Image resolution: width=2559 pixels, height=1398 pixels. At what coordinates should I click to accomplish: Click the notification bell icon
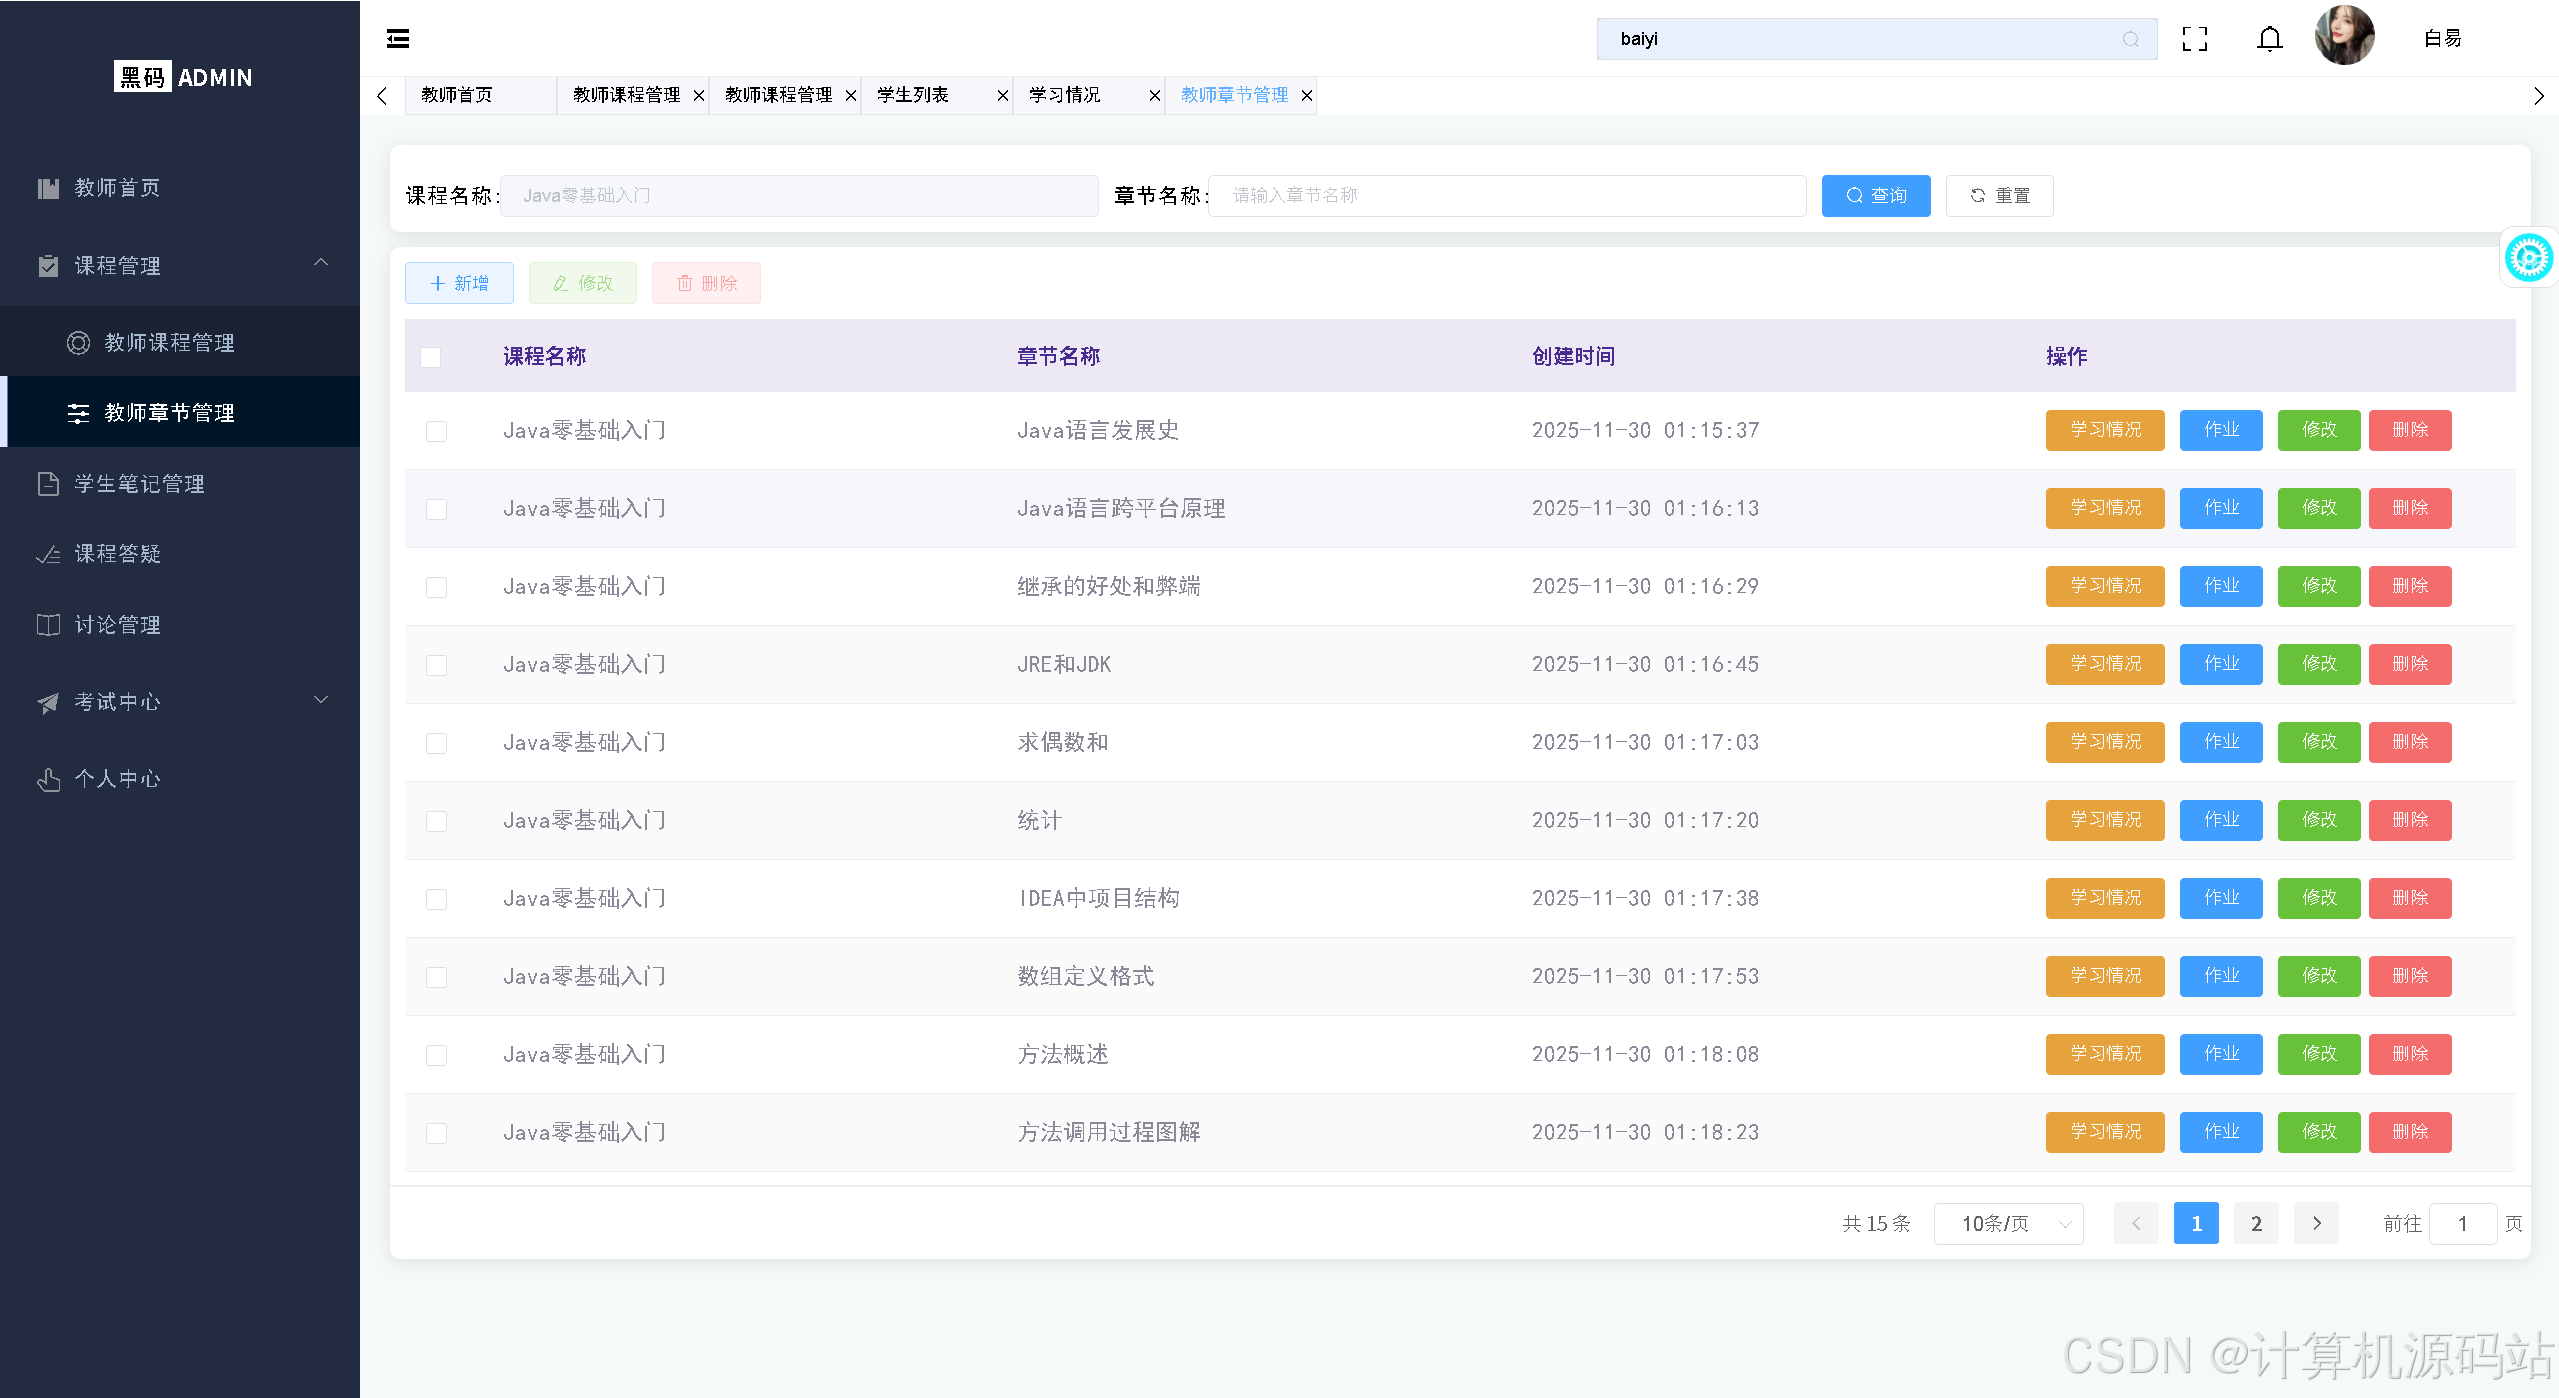point(2268,38)
